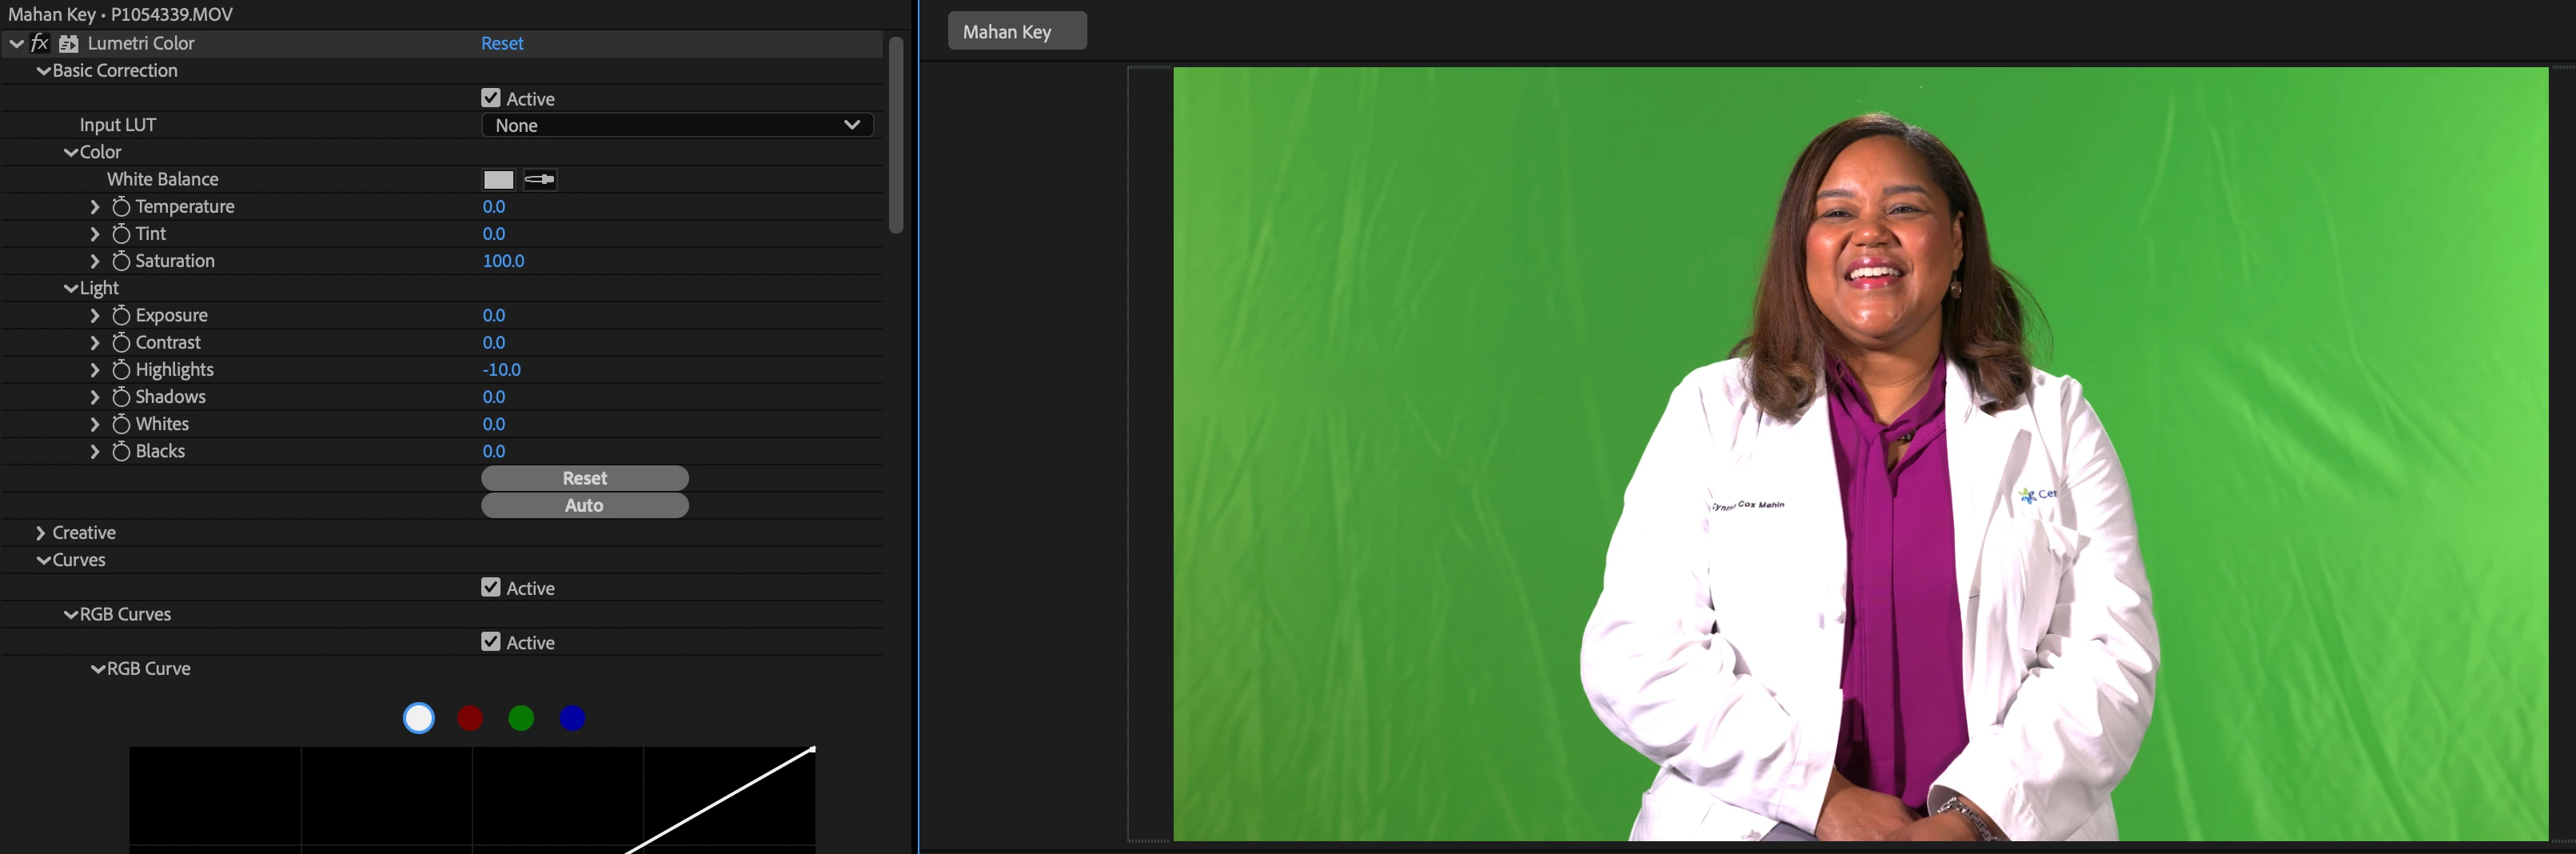The width and height of the screenshot is (2576, 854).
Task: Click the Lumetri Color preset icon
Action: [69, 44]
